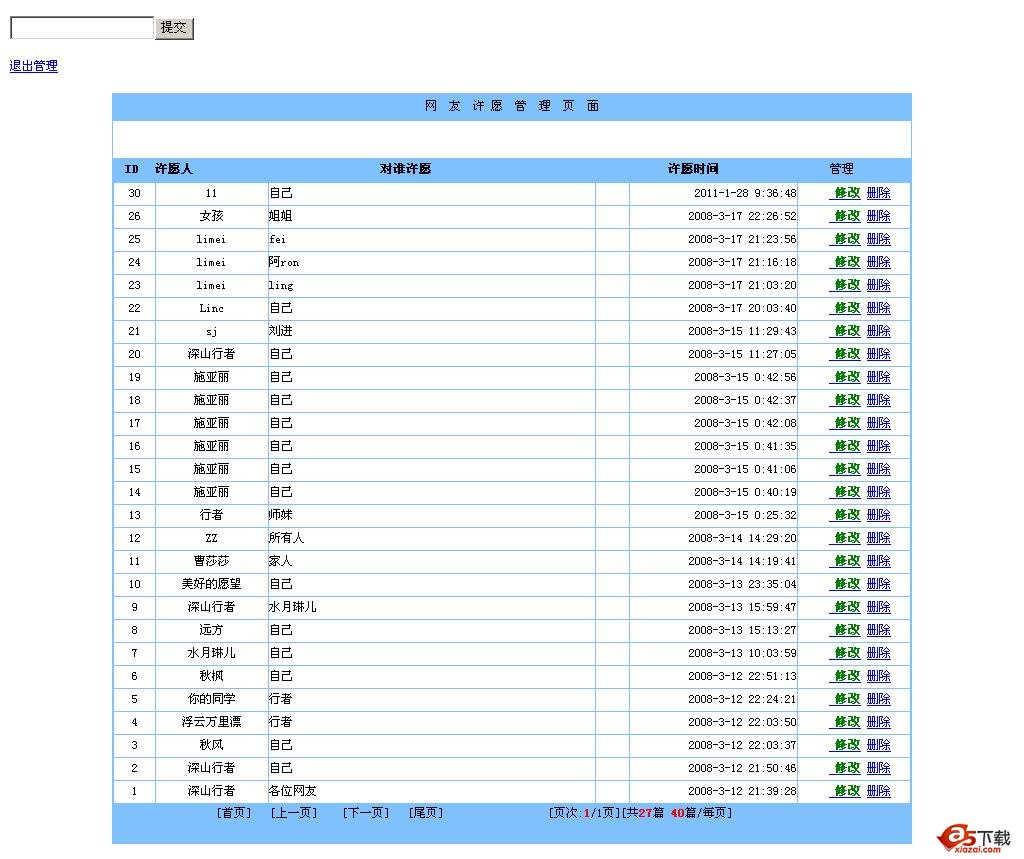
Task: Delete the 师妹 row ID 13 via 删除
Action: pyautogui.click(x=878, y=515)
